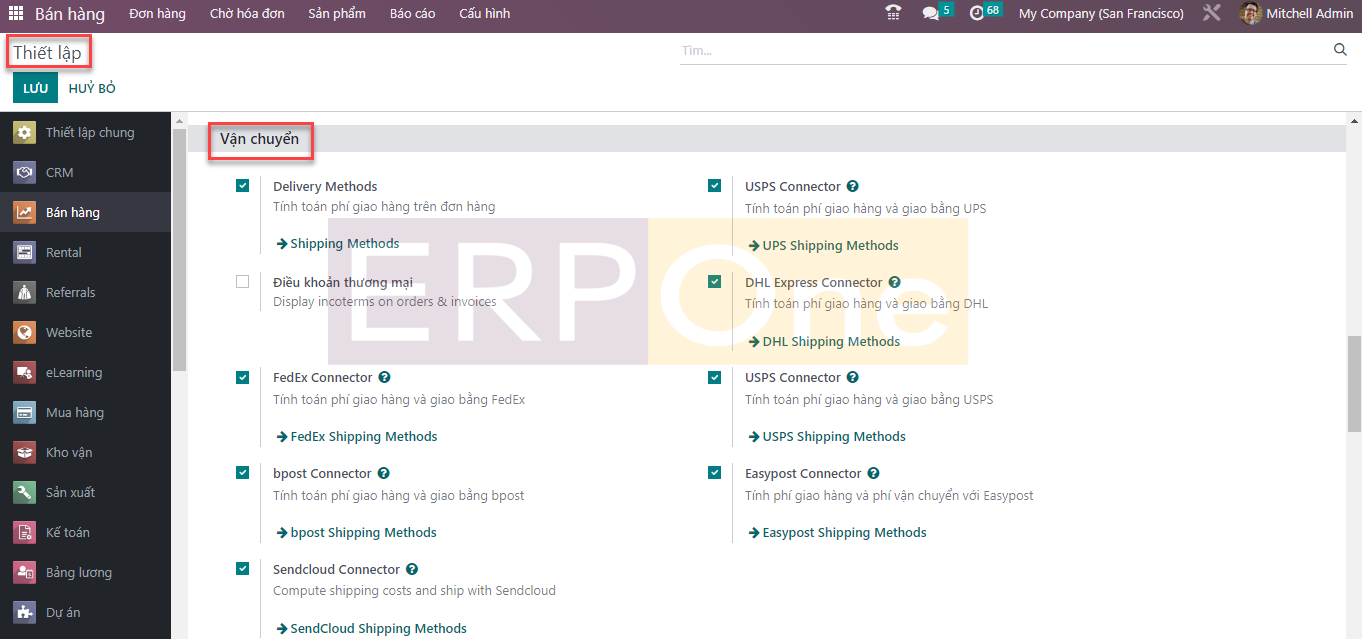Image resolution: width=1362 pixels, height=639 pixels.
Task: Select the Kho vận settings tab
Action: click(69, 453)
